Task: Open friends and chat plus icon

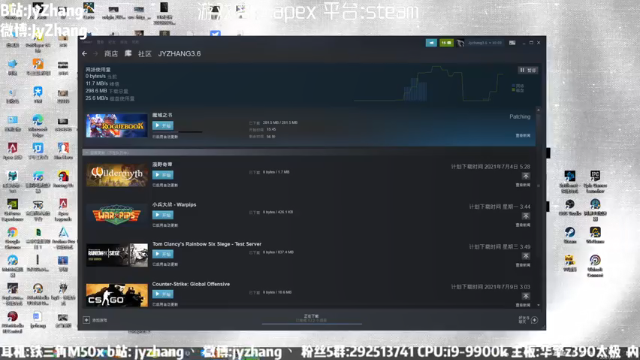Action: pos(534,320)
